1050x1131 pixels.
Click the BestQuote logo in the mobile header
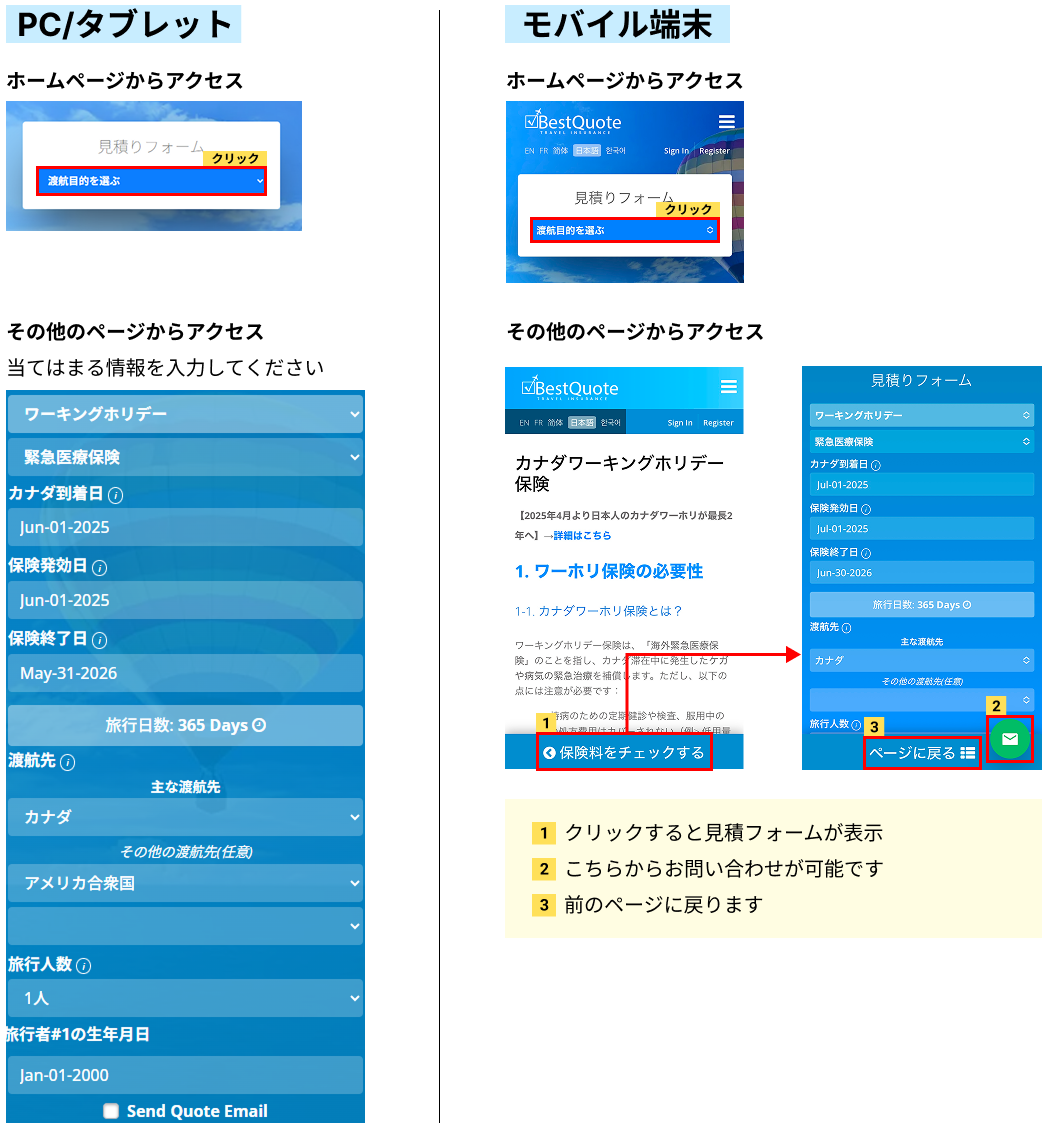[573, 123]
